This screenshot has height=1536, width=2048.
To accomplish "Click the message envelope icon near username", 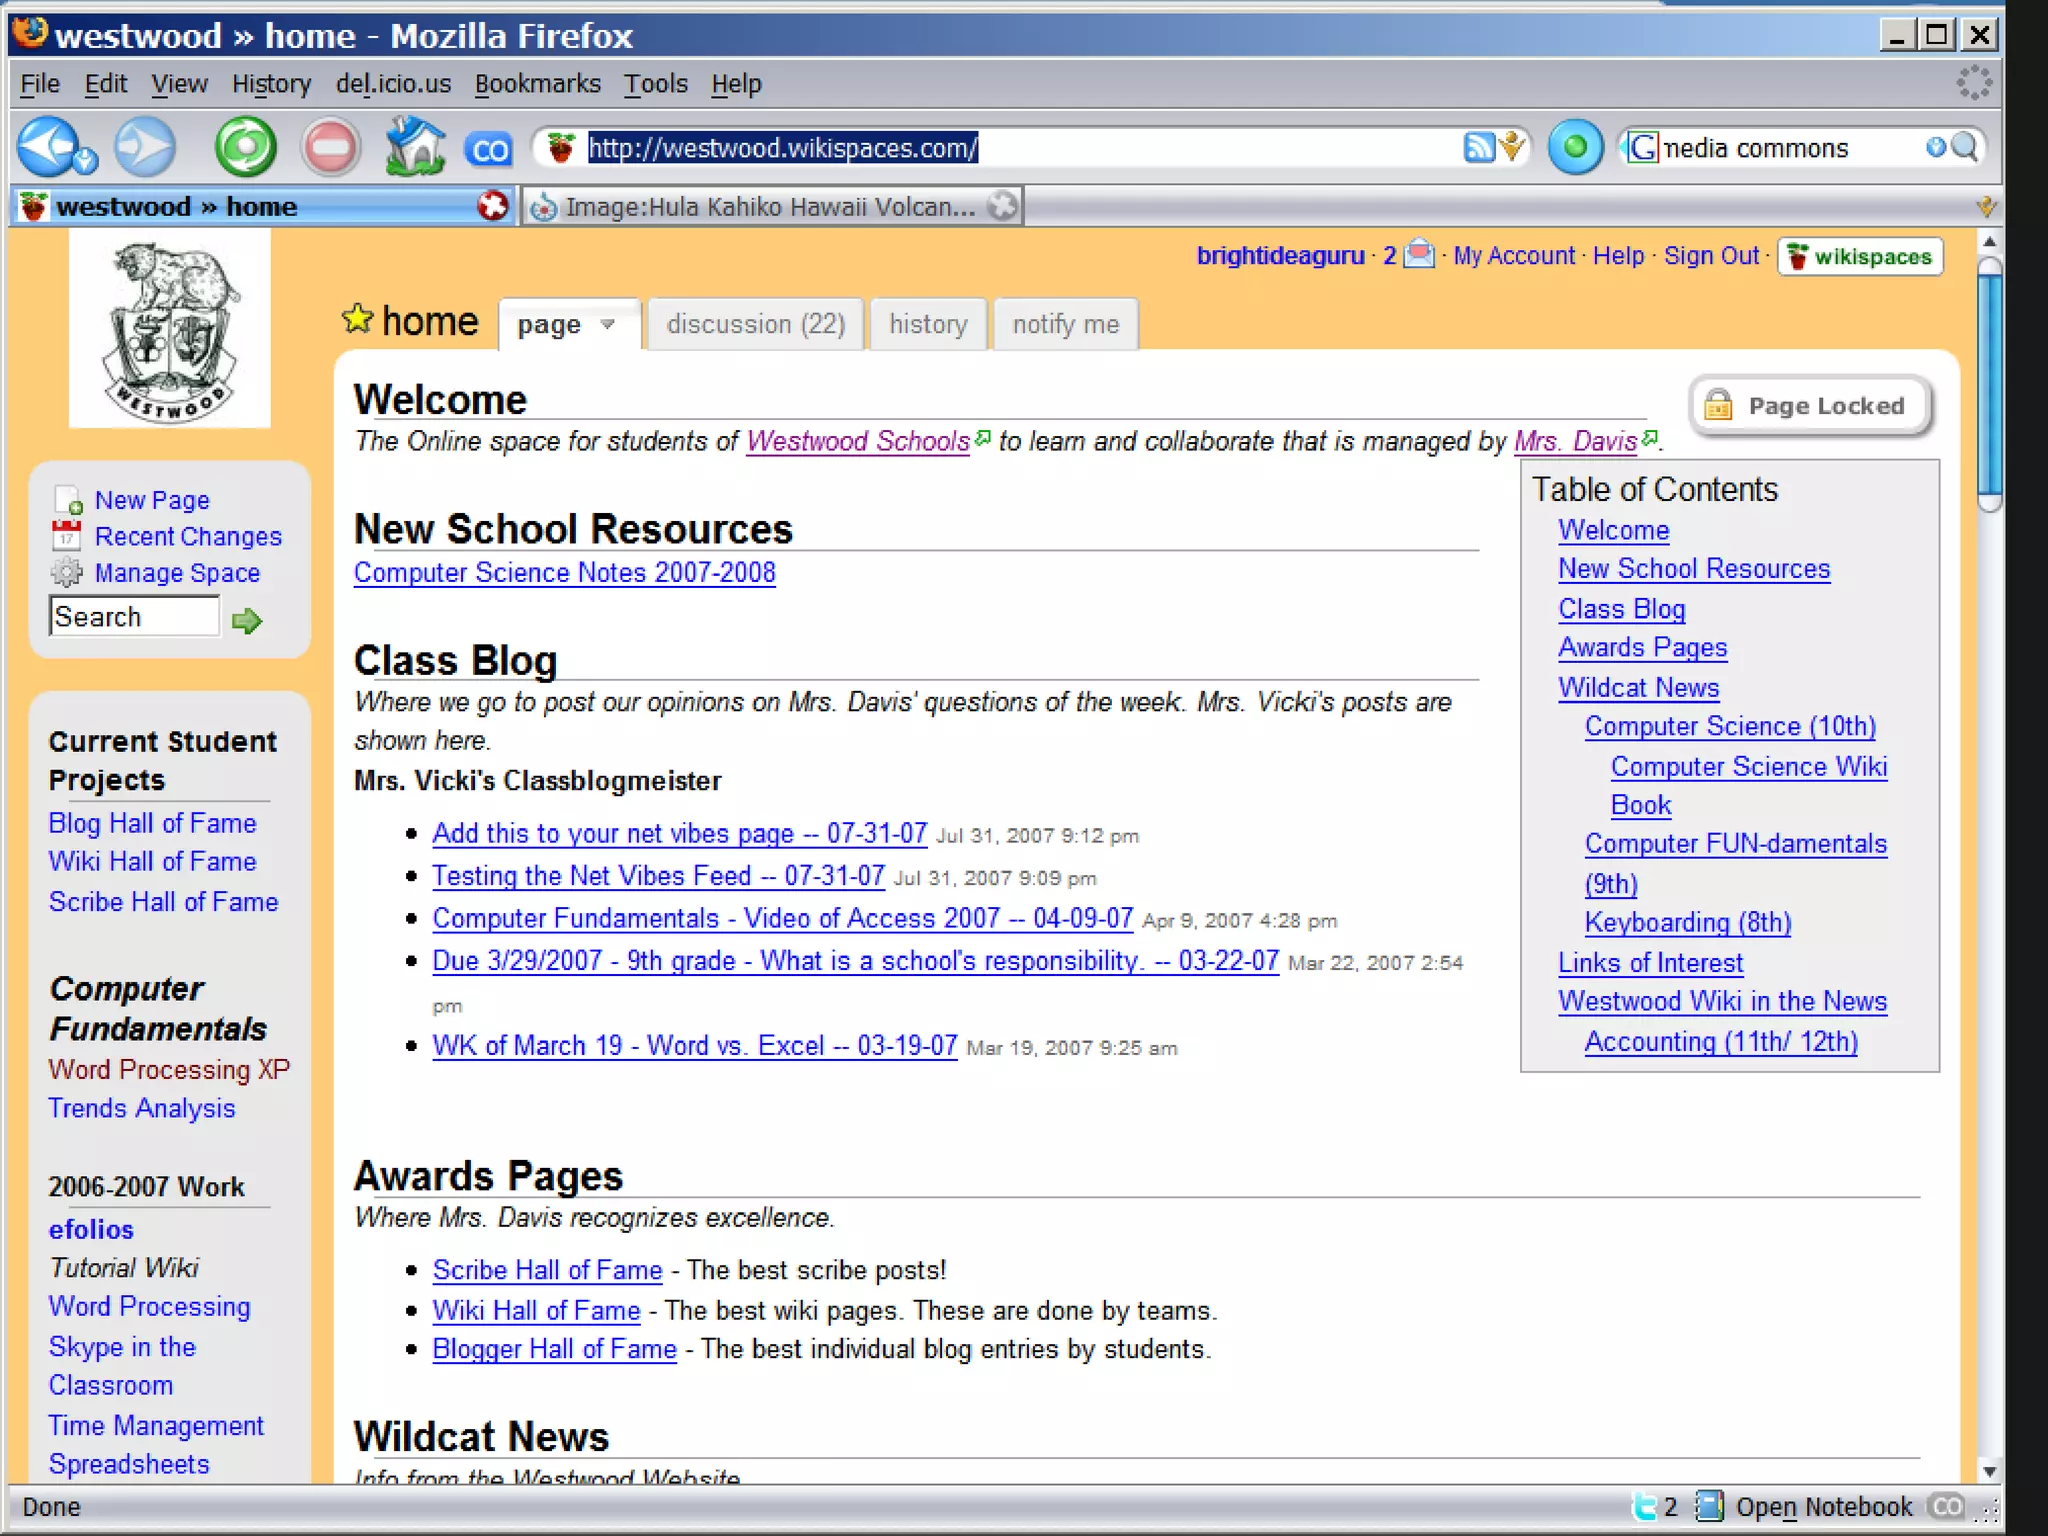I will click(x=1418, y=255).
